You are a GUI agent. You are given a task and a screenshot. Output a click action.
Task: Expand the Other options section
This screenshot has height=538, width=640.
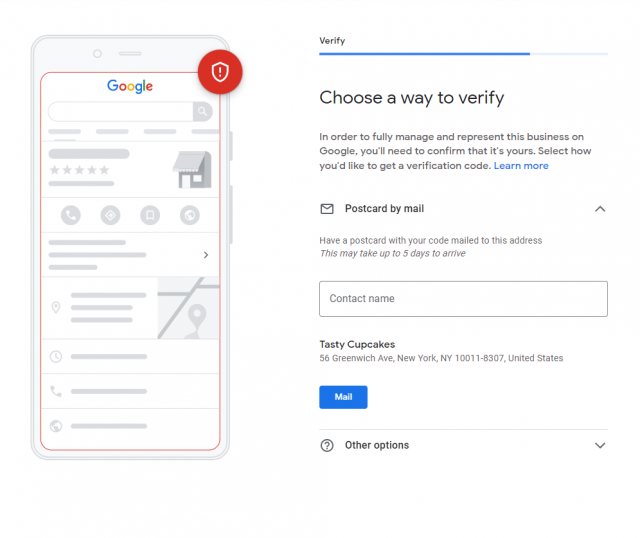600,446
